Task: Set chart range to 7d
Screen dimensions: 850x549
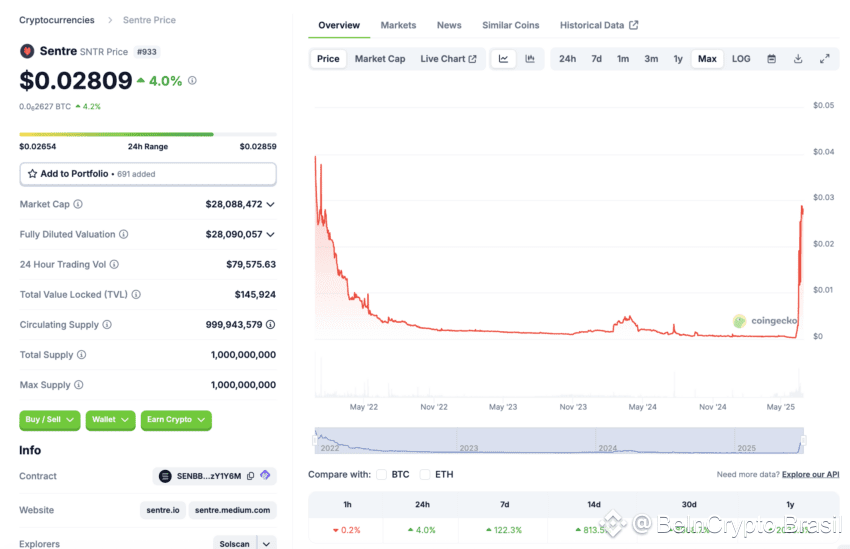Action: click(596, 59)
